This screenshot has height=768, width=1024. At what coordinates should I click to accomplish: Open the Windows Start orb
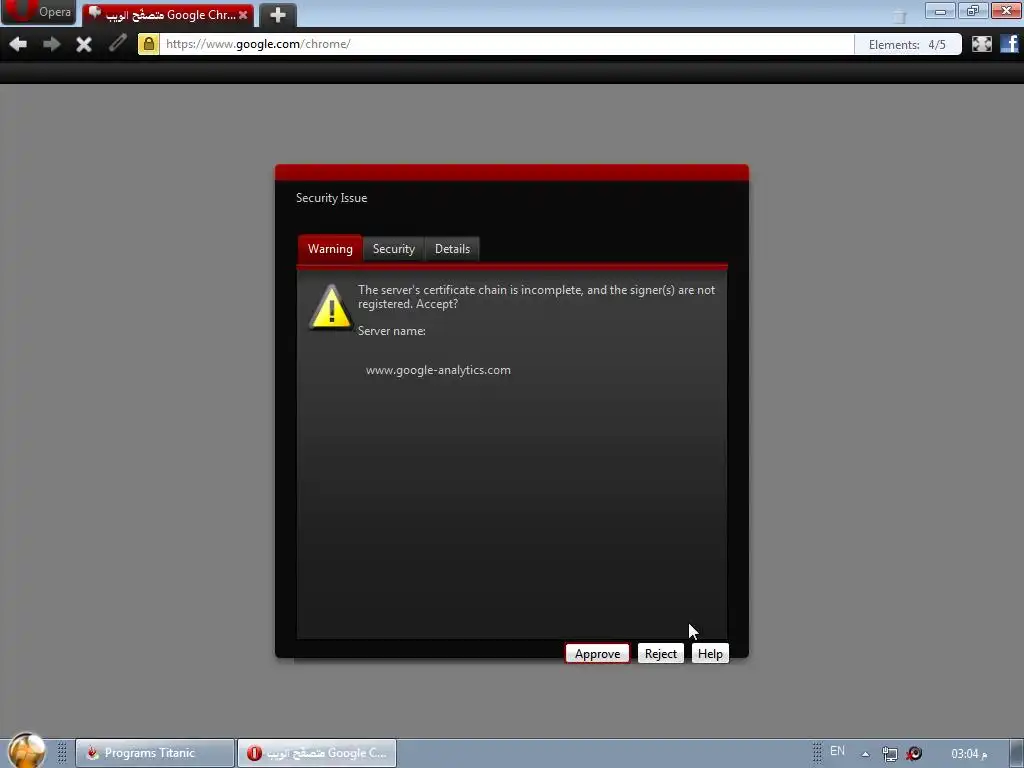pyautogui.click(x=26, y=750)
